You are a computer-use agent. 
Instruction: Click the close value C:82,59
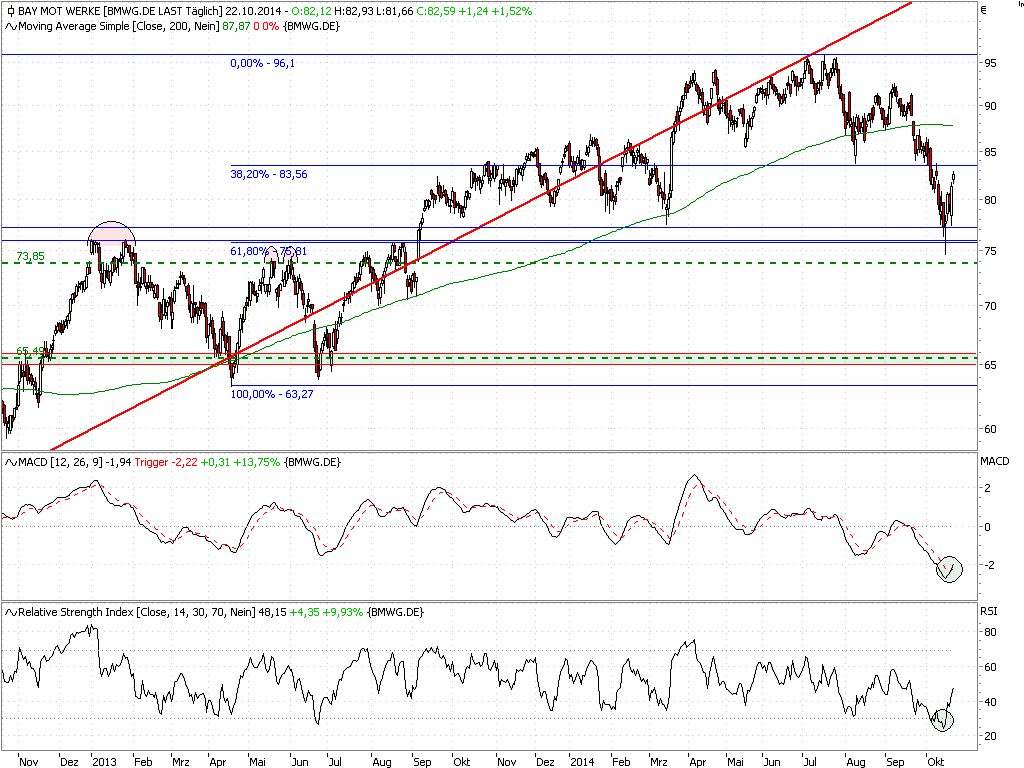point(438,11)
